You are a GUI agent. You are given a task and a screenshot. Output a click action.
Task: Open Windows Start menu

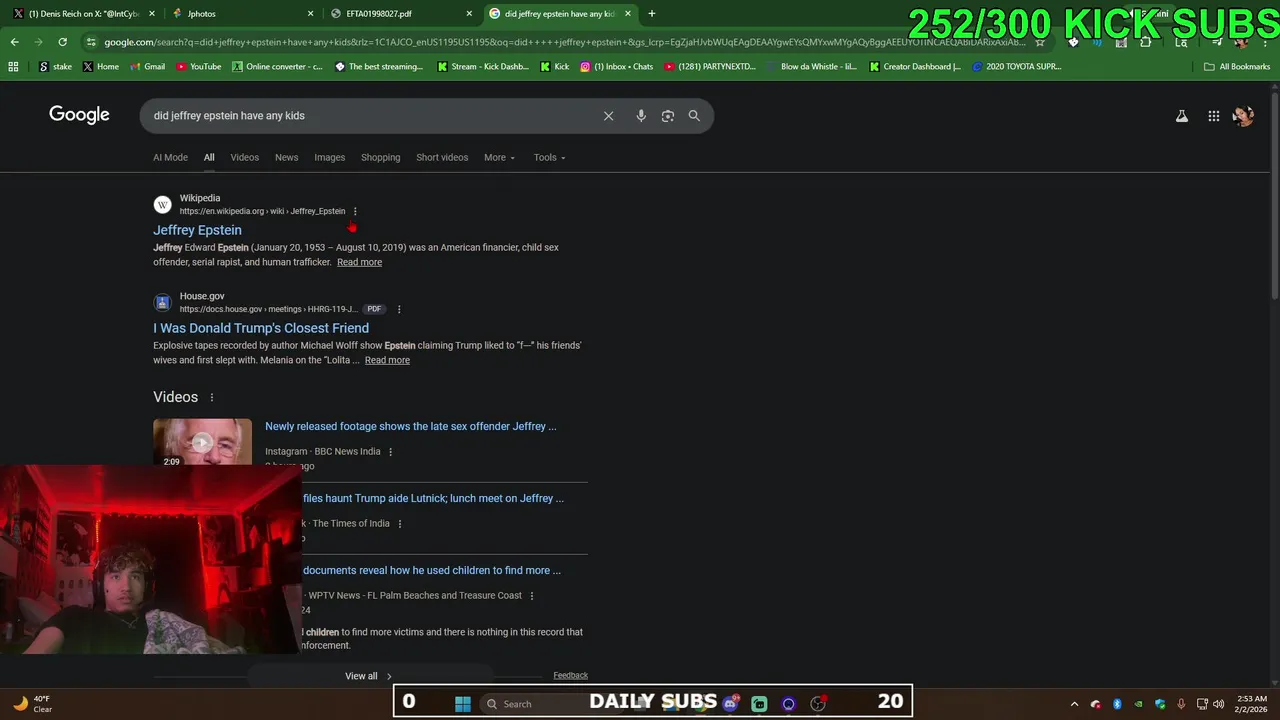tap(463, 704)
